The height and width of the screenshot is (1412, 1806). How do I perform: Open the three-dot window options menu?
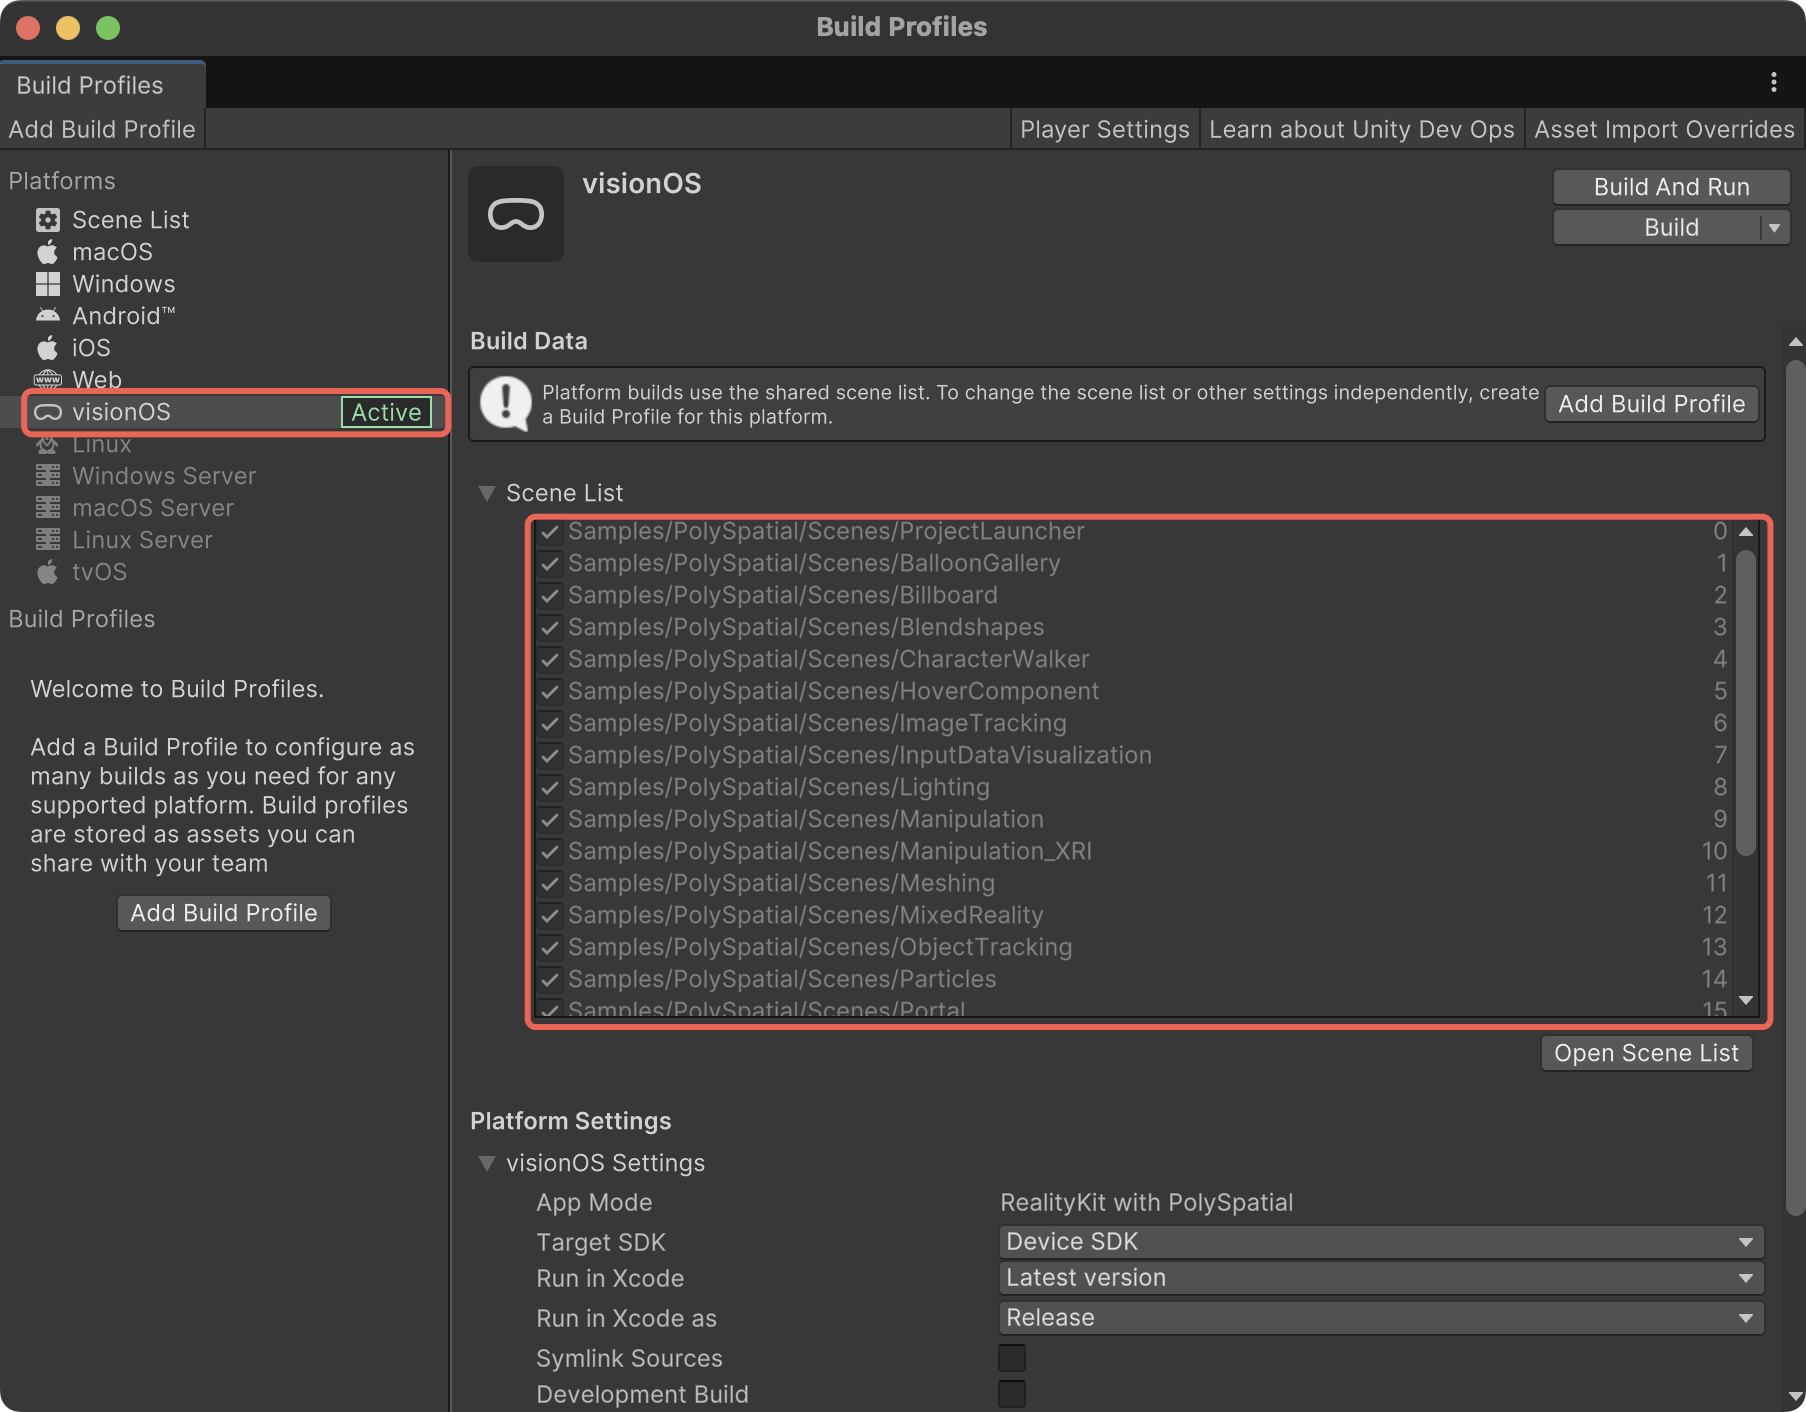[x=1774, y=82]
